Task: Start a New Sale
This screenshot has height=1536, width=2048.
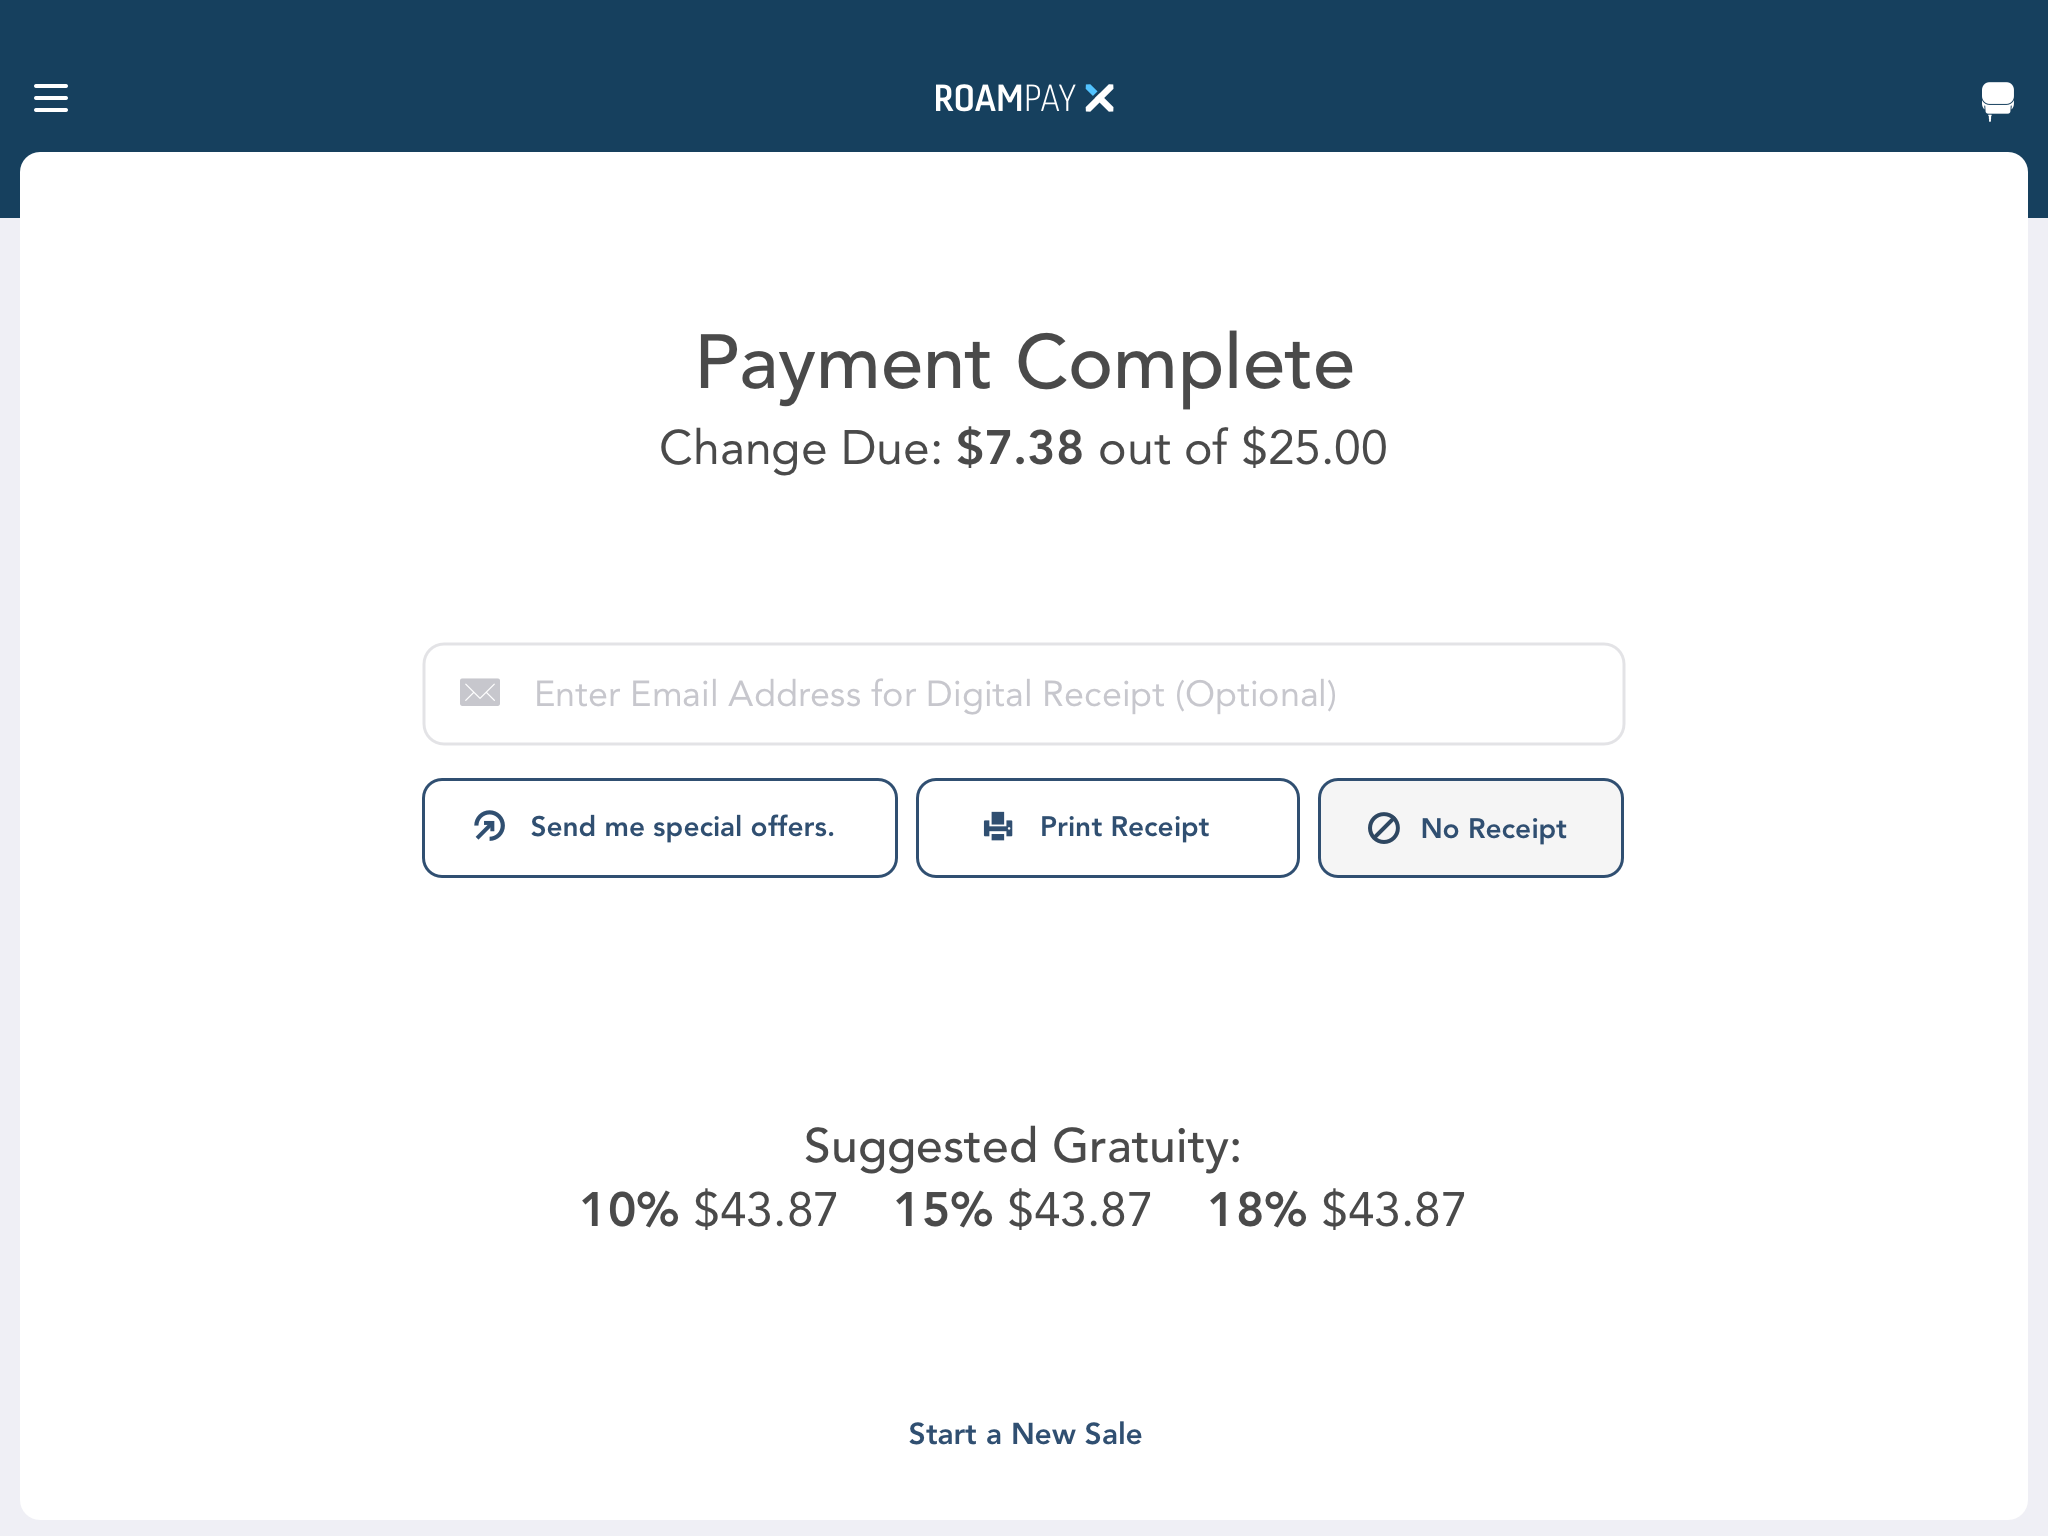Action: coord(1025,1433)
